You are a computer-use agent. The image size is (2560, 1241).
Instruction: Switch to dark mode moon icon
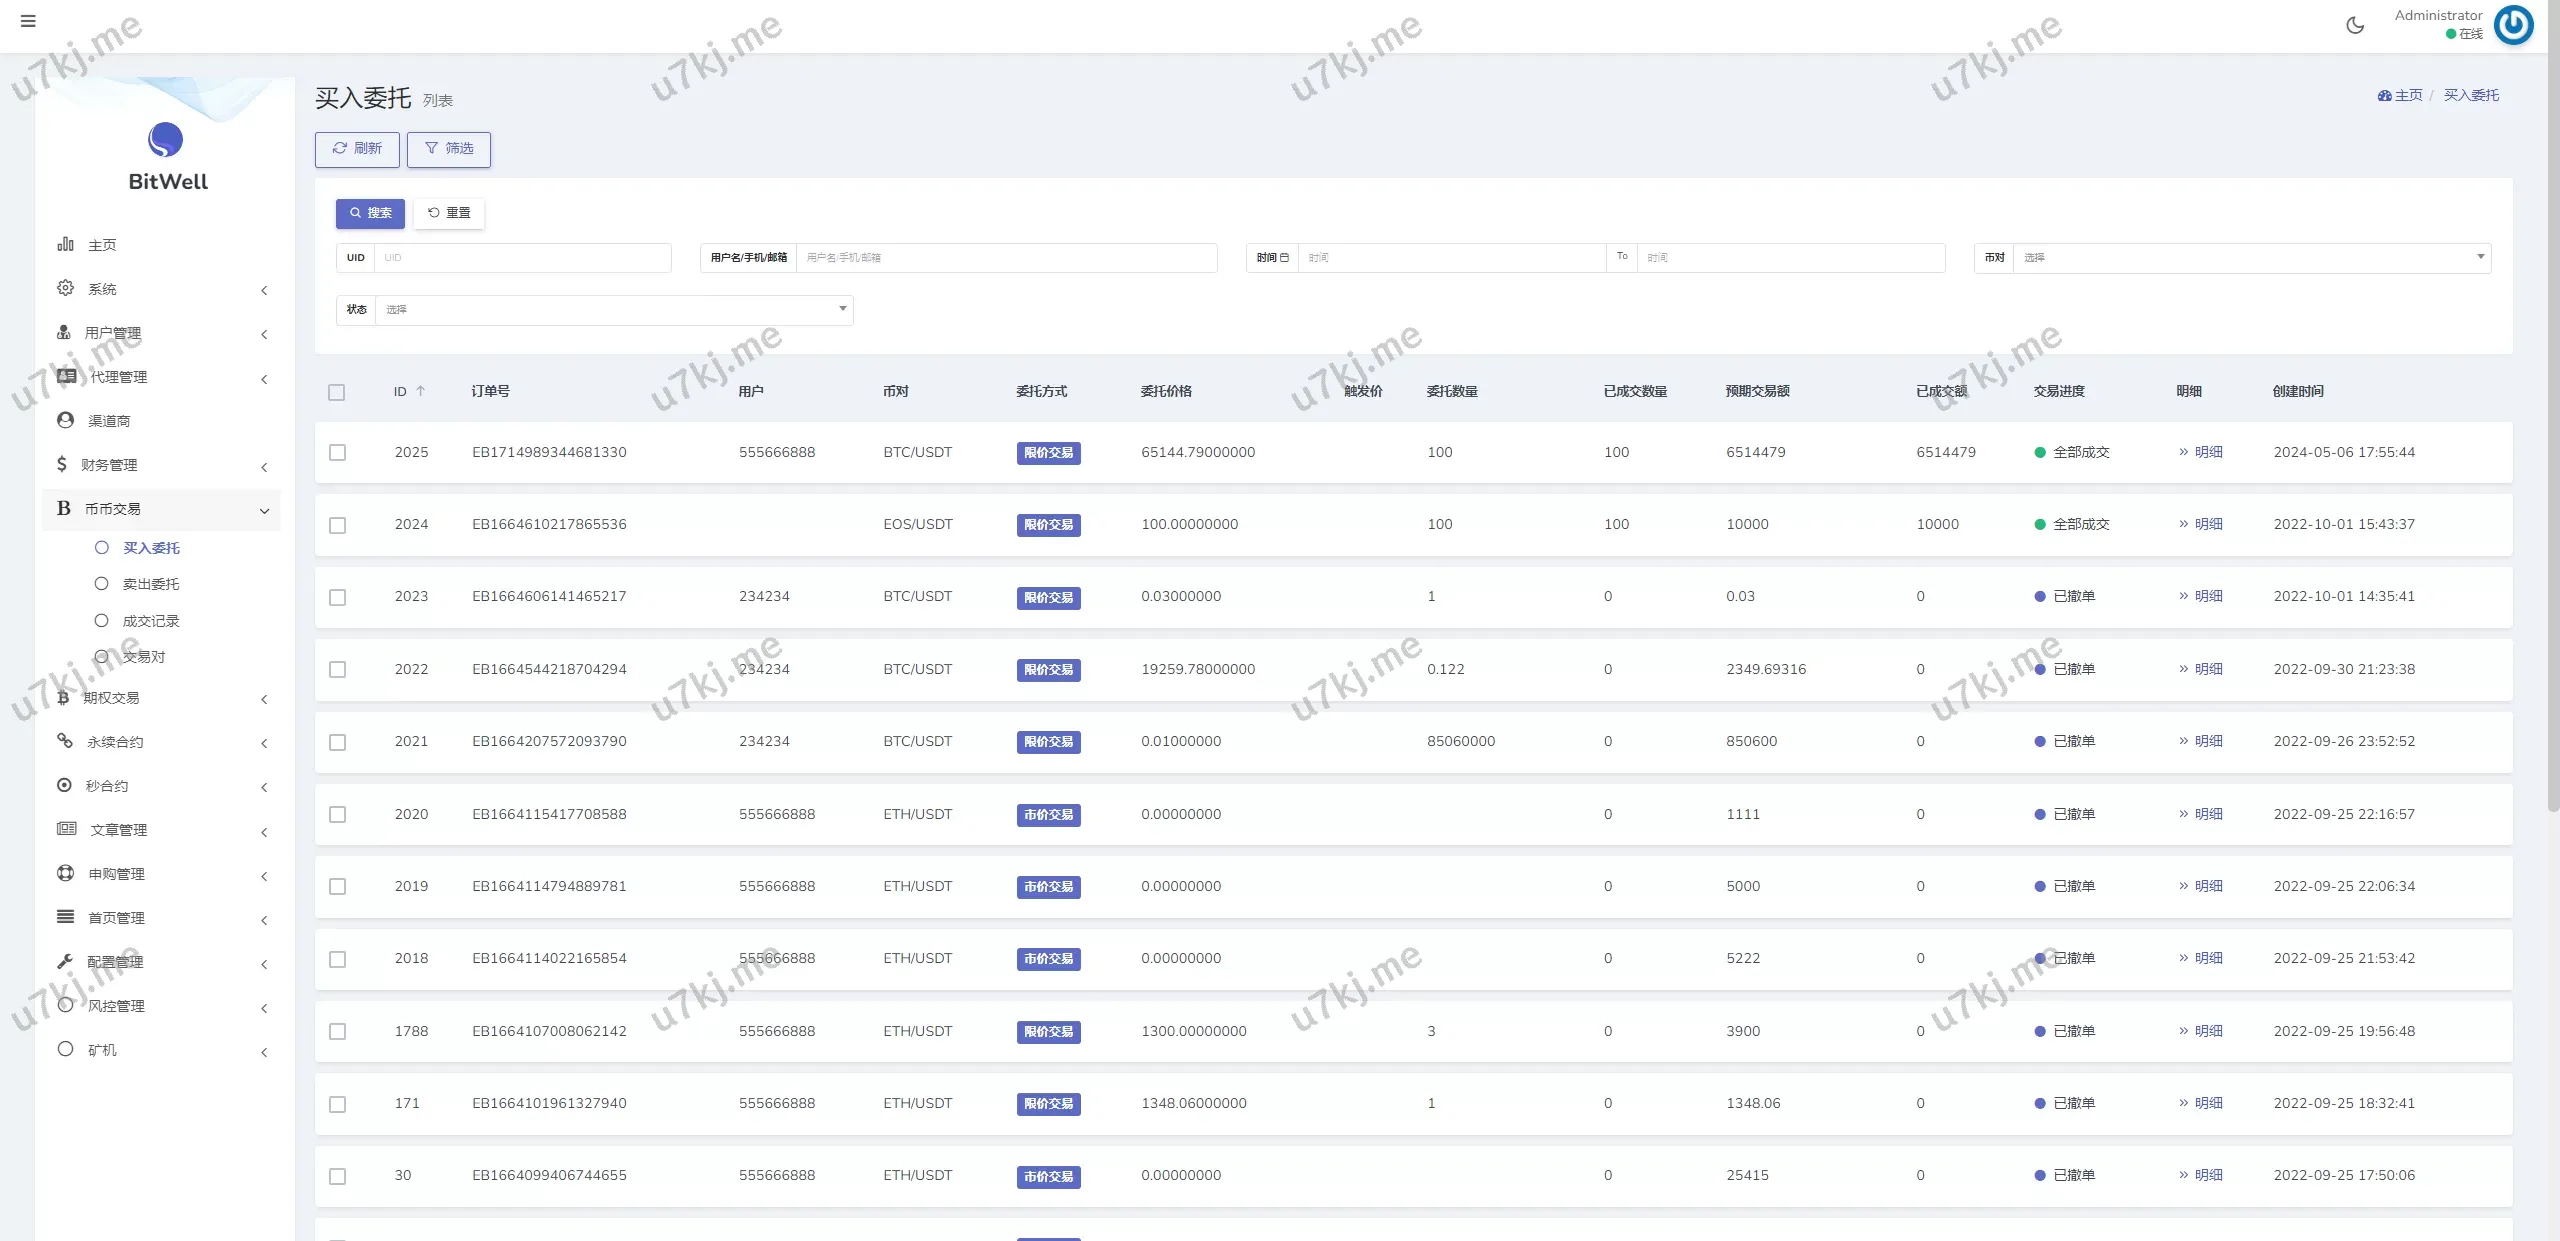point(2355,26)
